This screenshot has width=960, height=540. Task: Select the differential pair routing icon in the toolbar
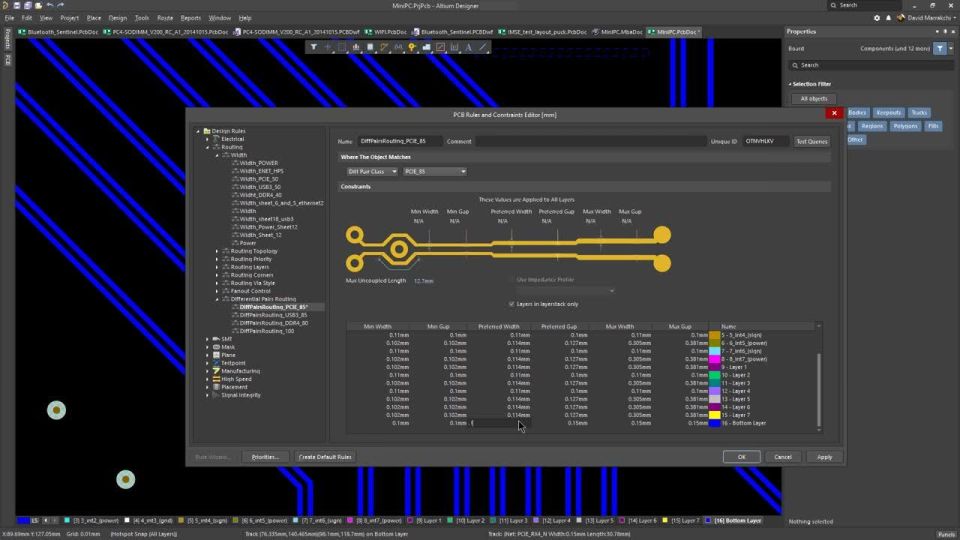(398, 47)
